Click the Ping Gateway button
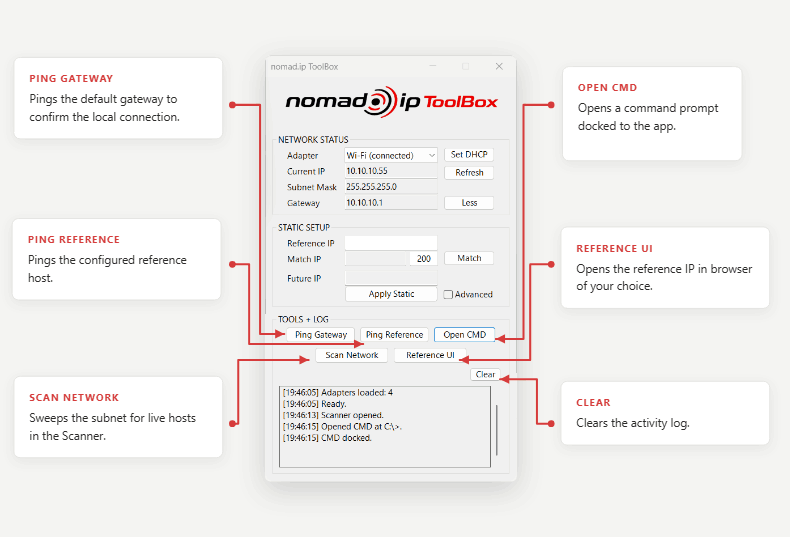Viewport: 790px width, 537px height. click(x=320, y=334)
